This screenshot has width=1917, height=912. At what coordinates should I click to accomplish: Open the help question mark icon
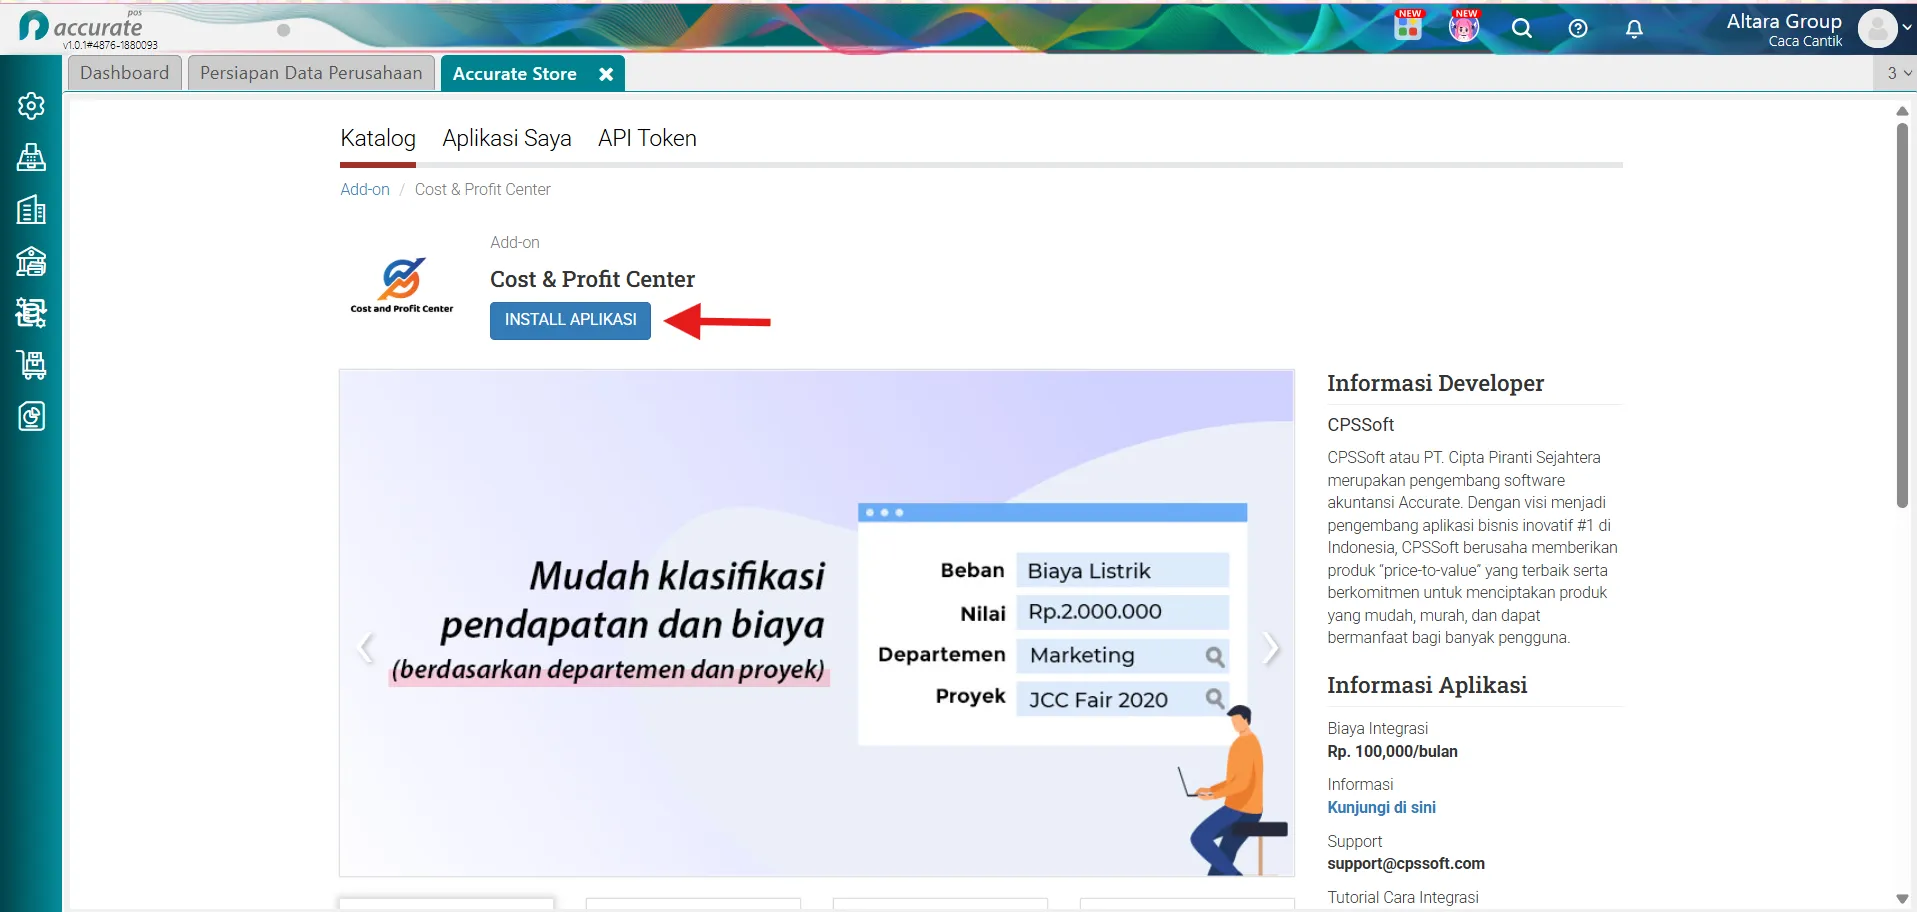pyautogui.click(x=1578, y=28)
